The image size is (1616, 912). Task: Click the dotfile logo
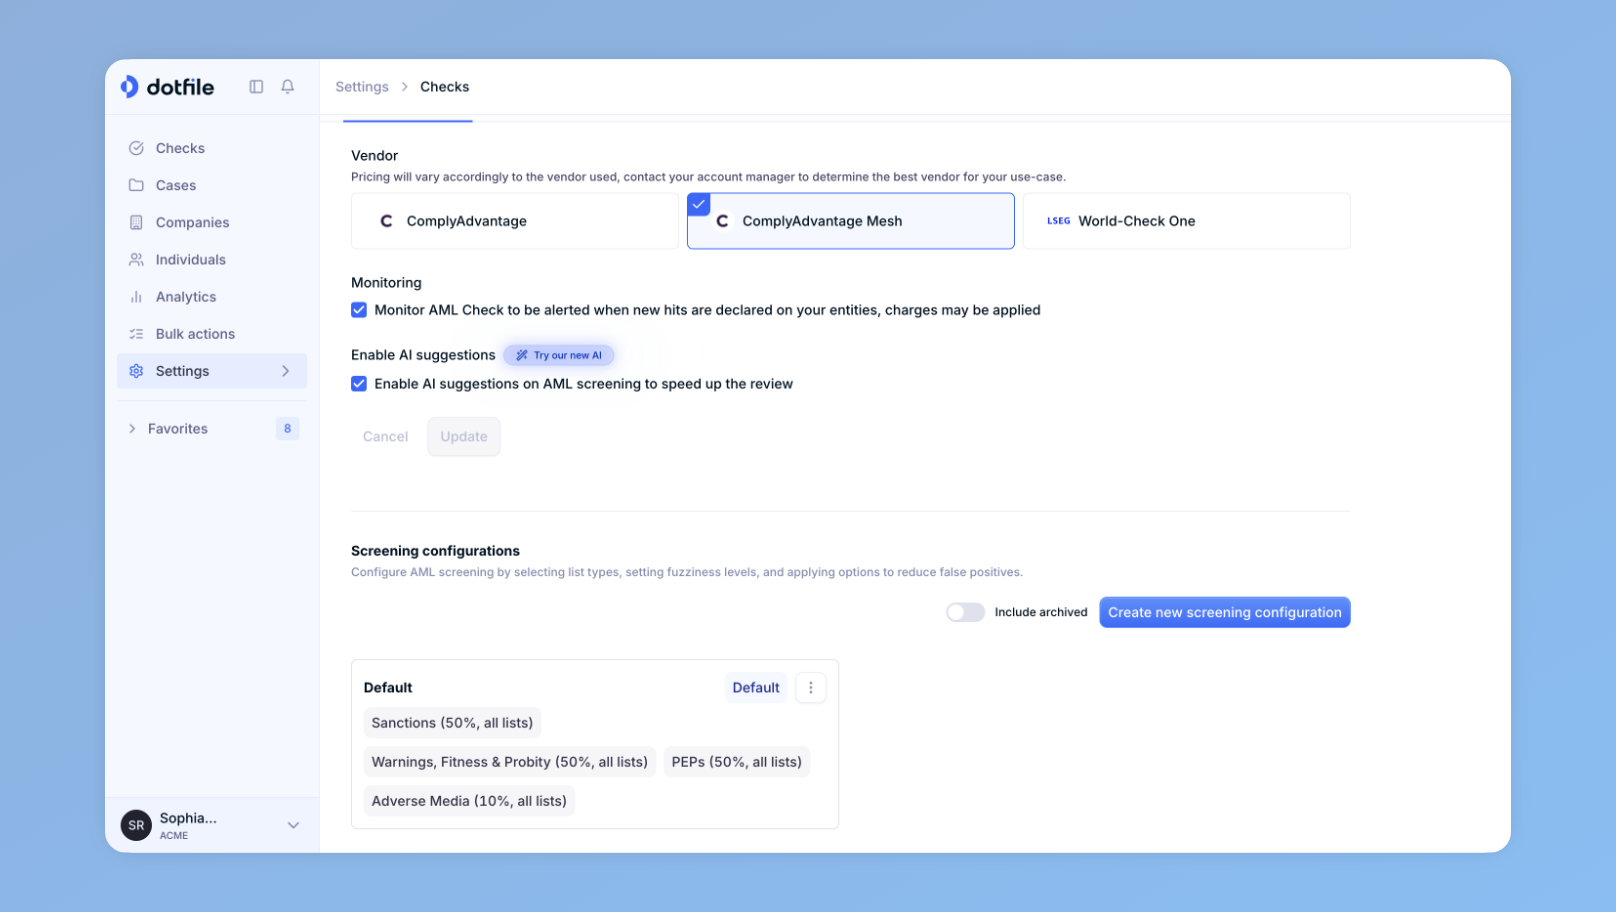tap(167, 87)
